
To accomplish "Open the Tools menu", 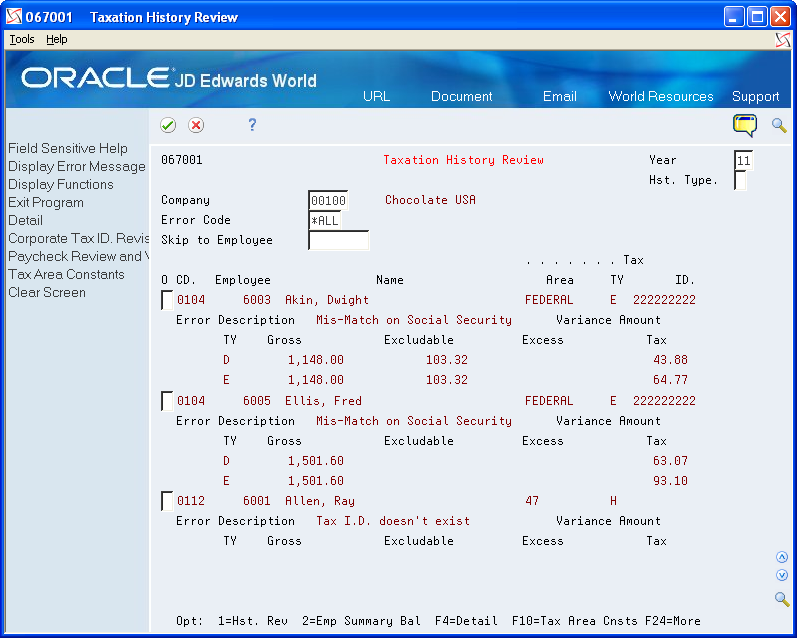I will click(x=22, y=39).
